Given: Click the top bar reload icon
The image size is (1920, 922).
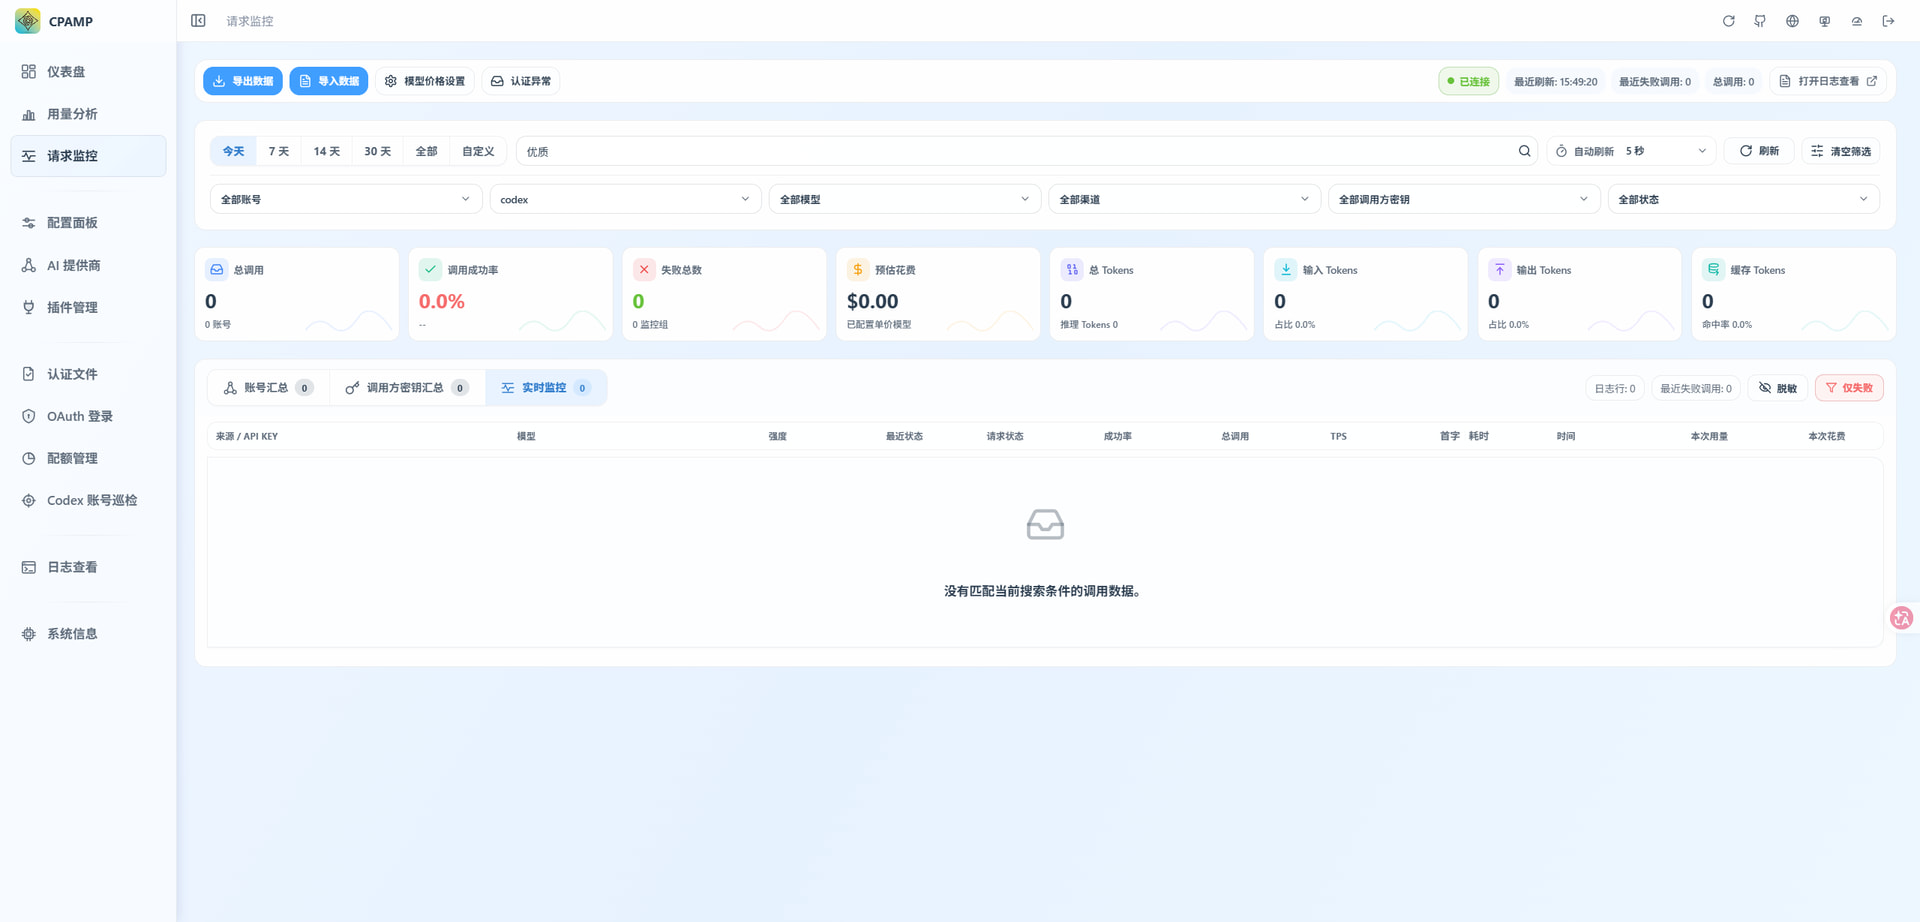Looking at the screenshot, I should pos(1728,21).
